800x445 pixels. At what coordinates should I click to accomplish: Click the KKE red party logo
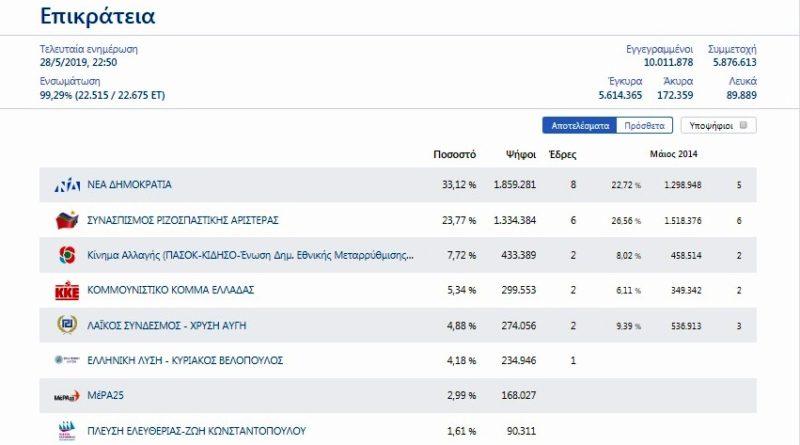coord(66,290)
